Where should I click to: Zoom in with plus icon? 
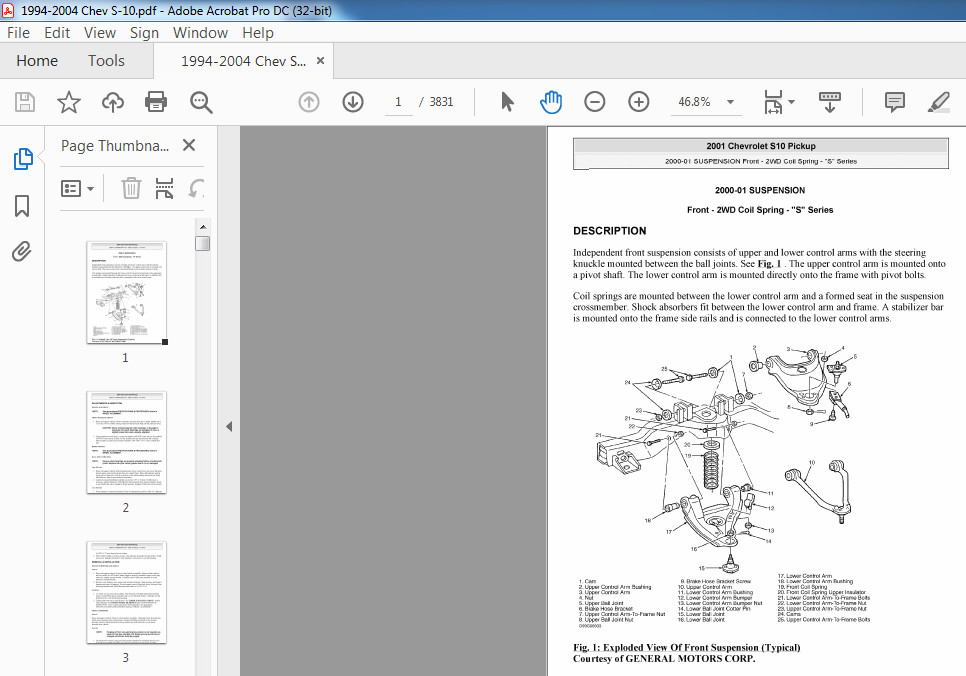click(639, 102)
